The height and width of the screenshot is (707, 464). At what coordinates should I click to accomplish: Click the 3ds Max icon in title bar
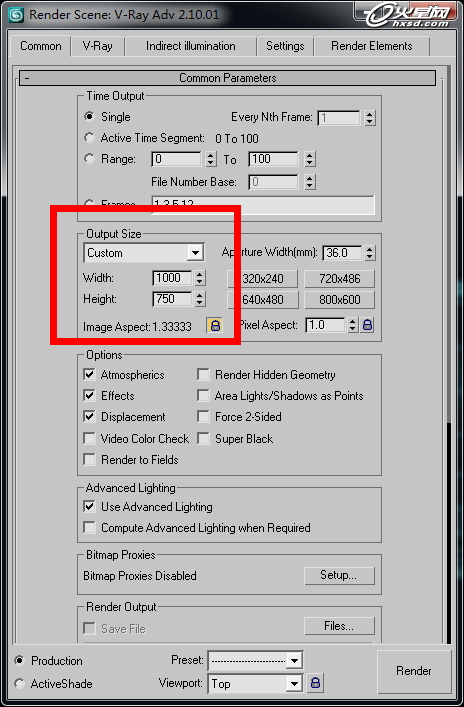(17, 14)
